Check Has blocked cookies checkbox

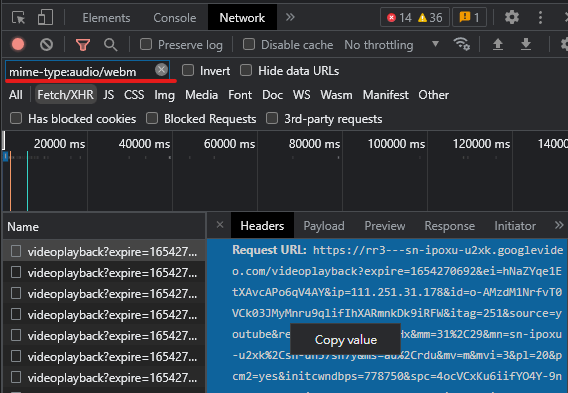[16, 118]
